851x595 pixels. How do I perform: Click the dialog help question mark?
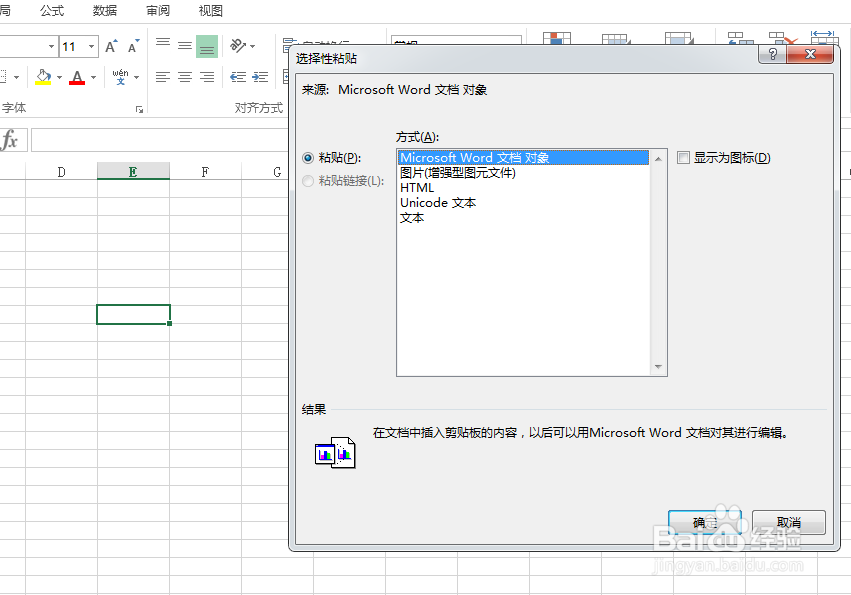[x=772, y=54]
